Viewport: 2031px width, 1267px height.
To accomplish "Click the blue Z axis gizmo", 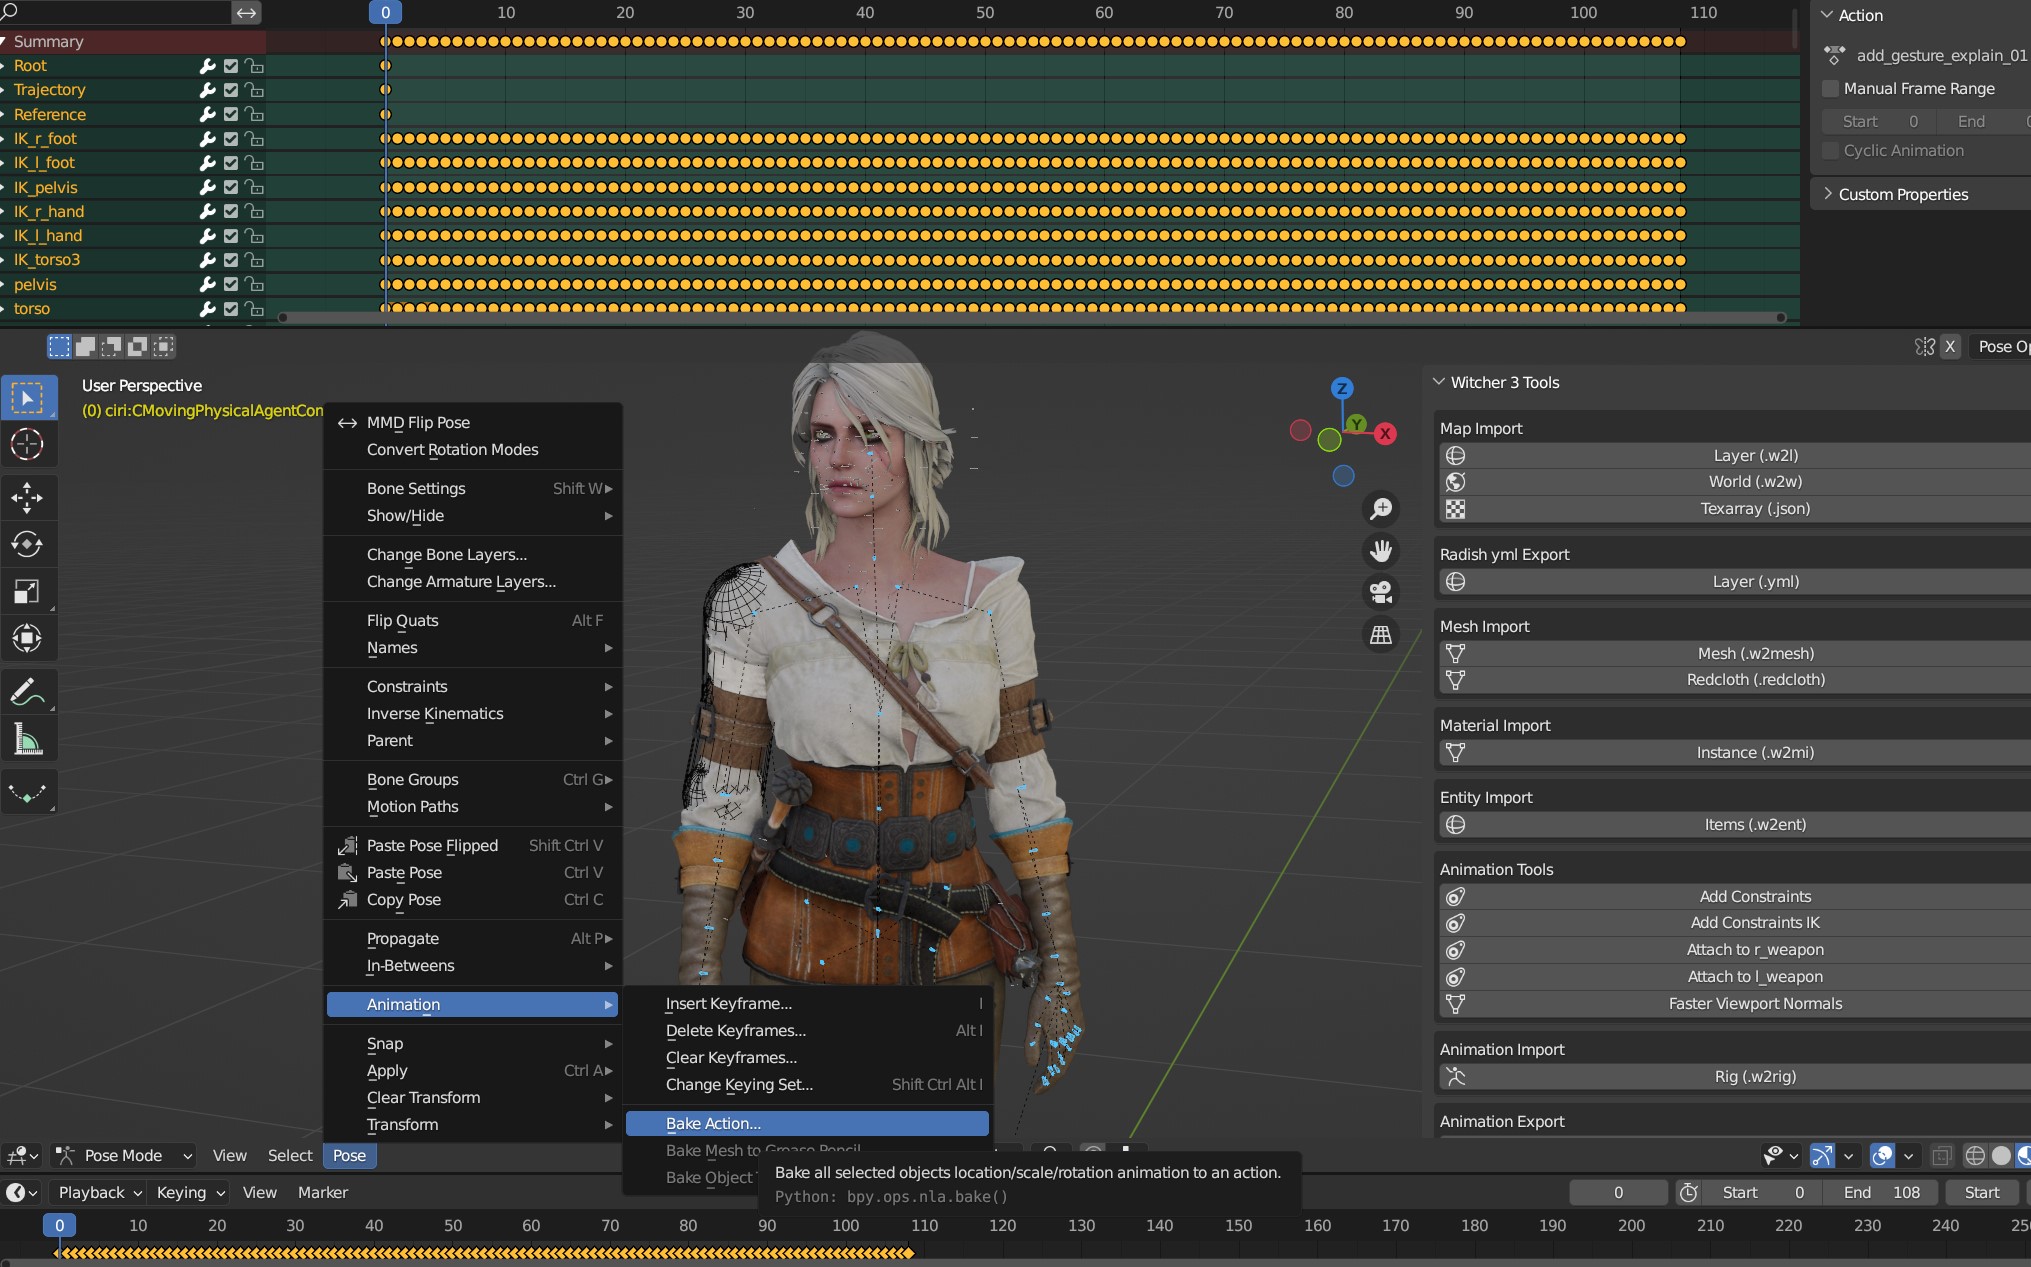I will tap(1342, 388).
